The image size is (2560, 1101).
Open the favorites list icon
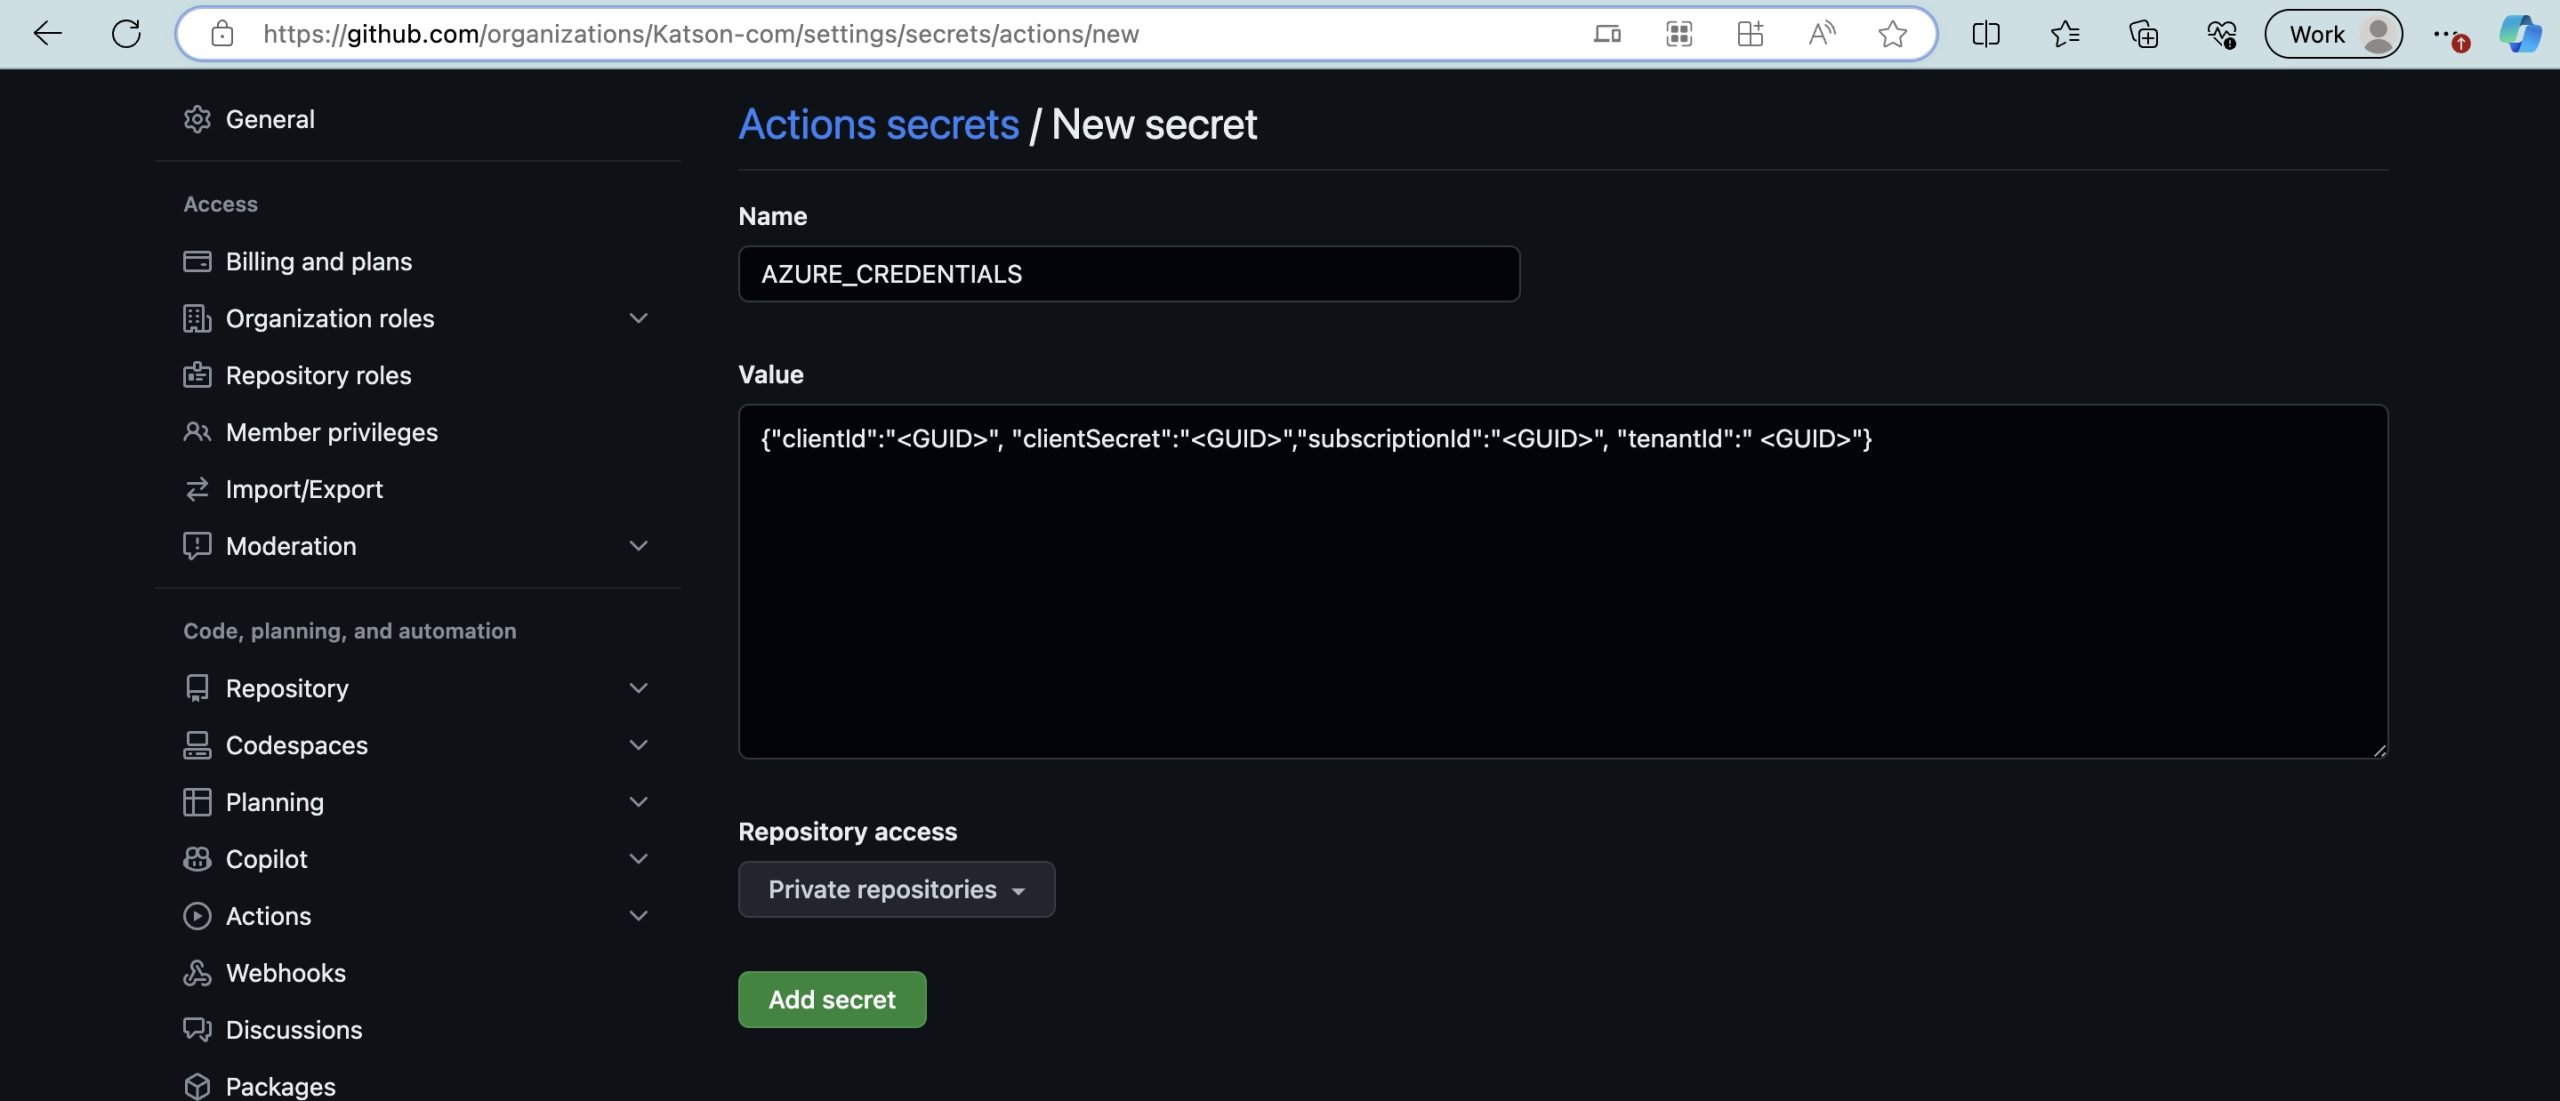[2065, 34]
